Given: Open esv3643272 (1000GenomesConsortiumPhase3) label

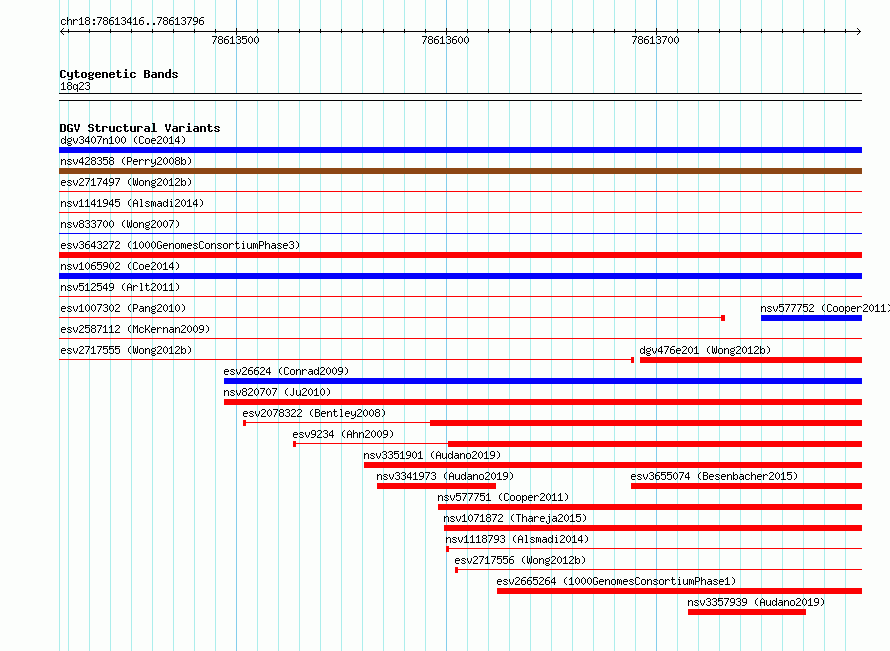Looking at the screenshot, I should click(x=180, y=245).
